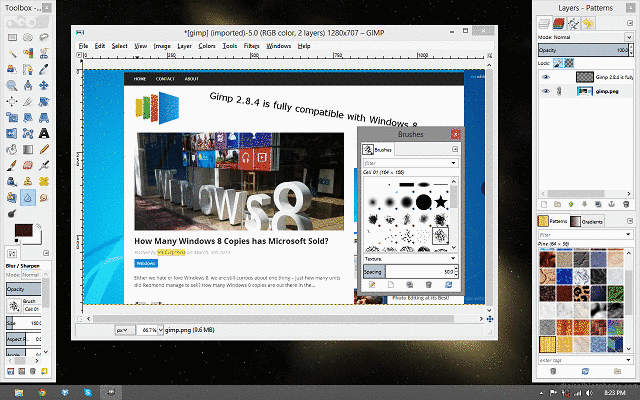This screenshot has height=400, width=640.
Task: Adjust the brush Spacing slider
Action: pos(409,272)
